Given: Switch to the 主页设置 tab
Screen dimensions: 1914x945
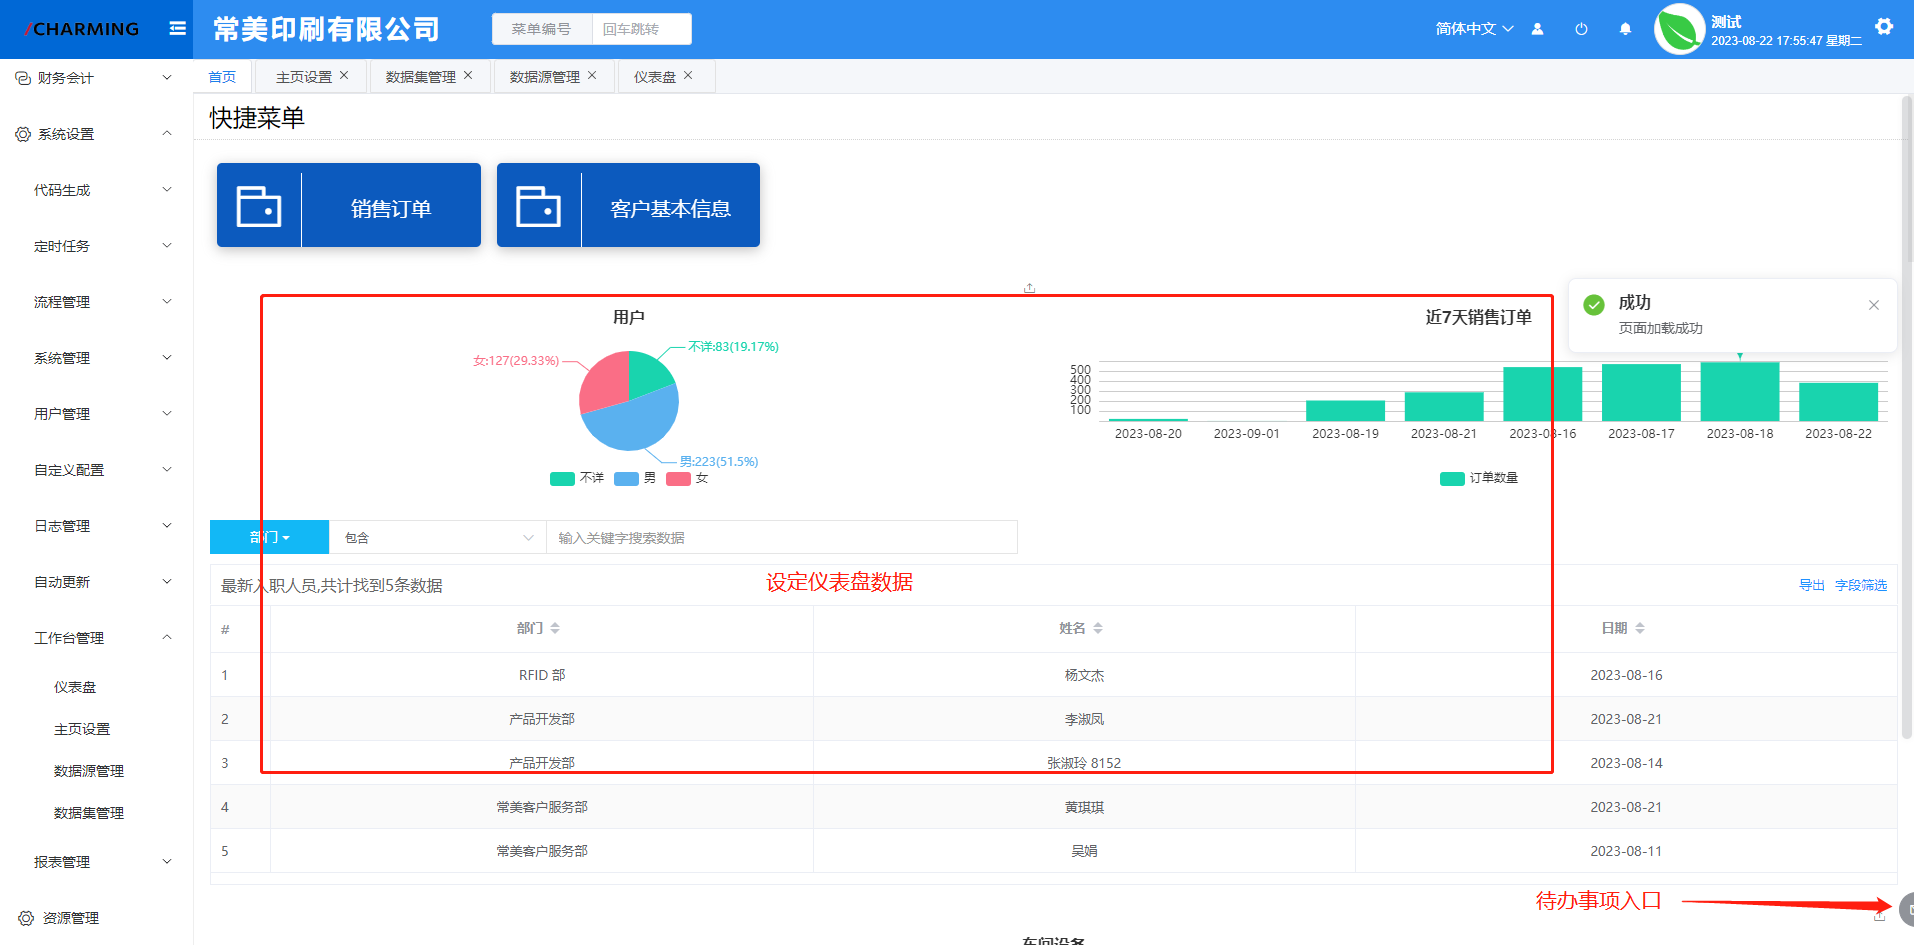Looking at the screenshot, I should click(304, 77).
